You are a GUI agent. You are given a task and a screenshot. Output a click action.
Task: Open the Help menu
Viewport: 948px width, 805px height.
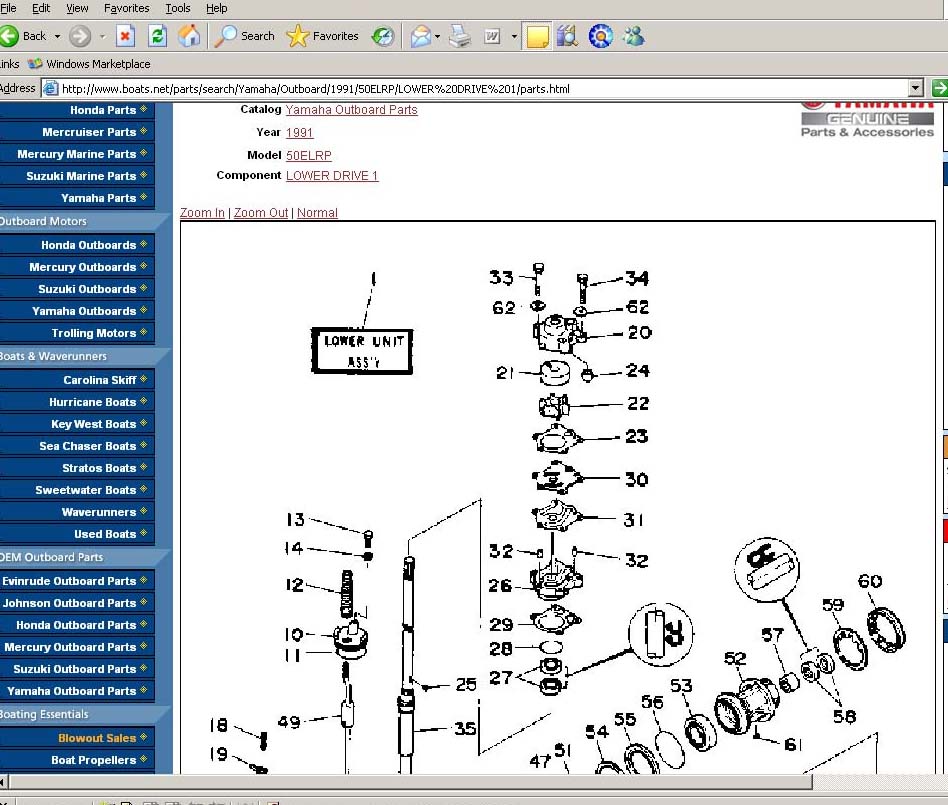(216, 8)
